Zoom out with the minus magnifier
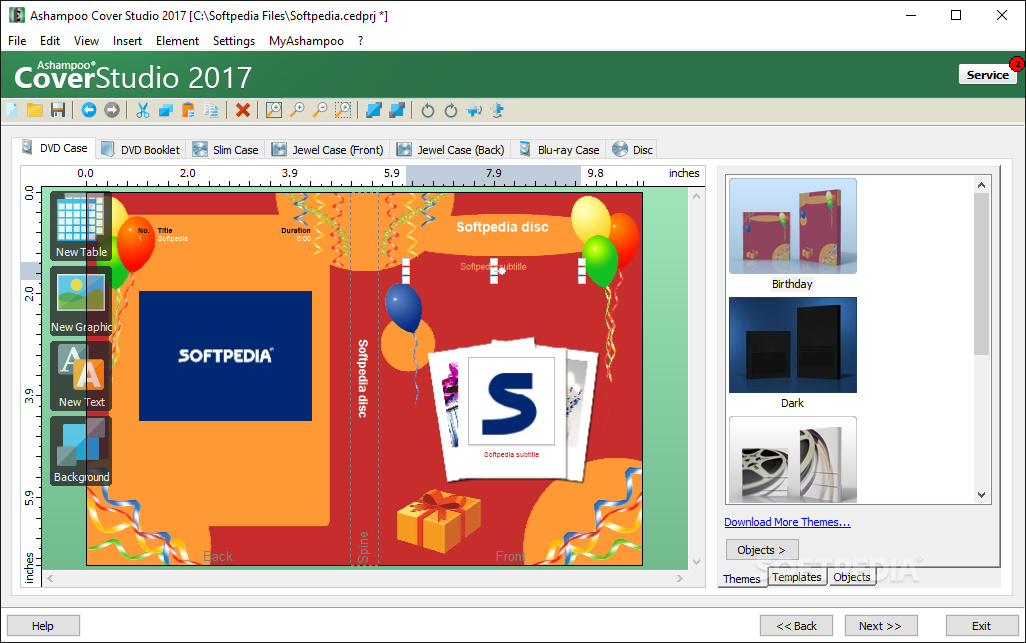1026x643 pixels. point(320,110)
